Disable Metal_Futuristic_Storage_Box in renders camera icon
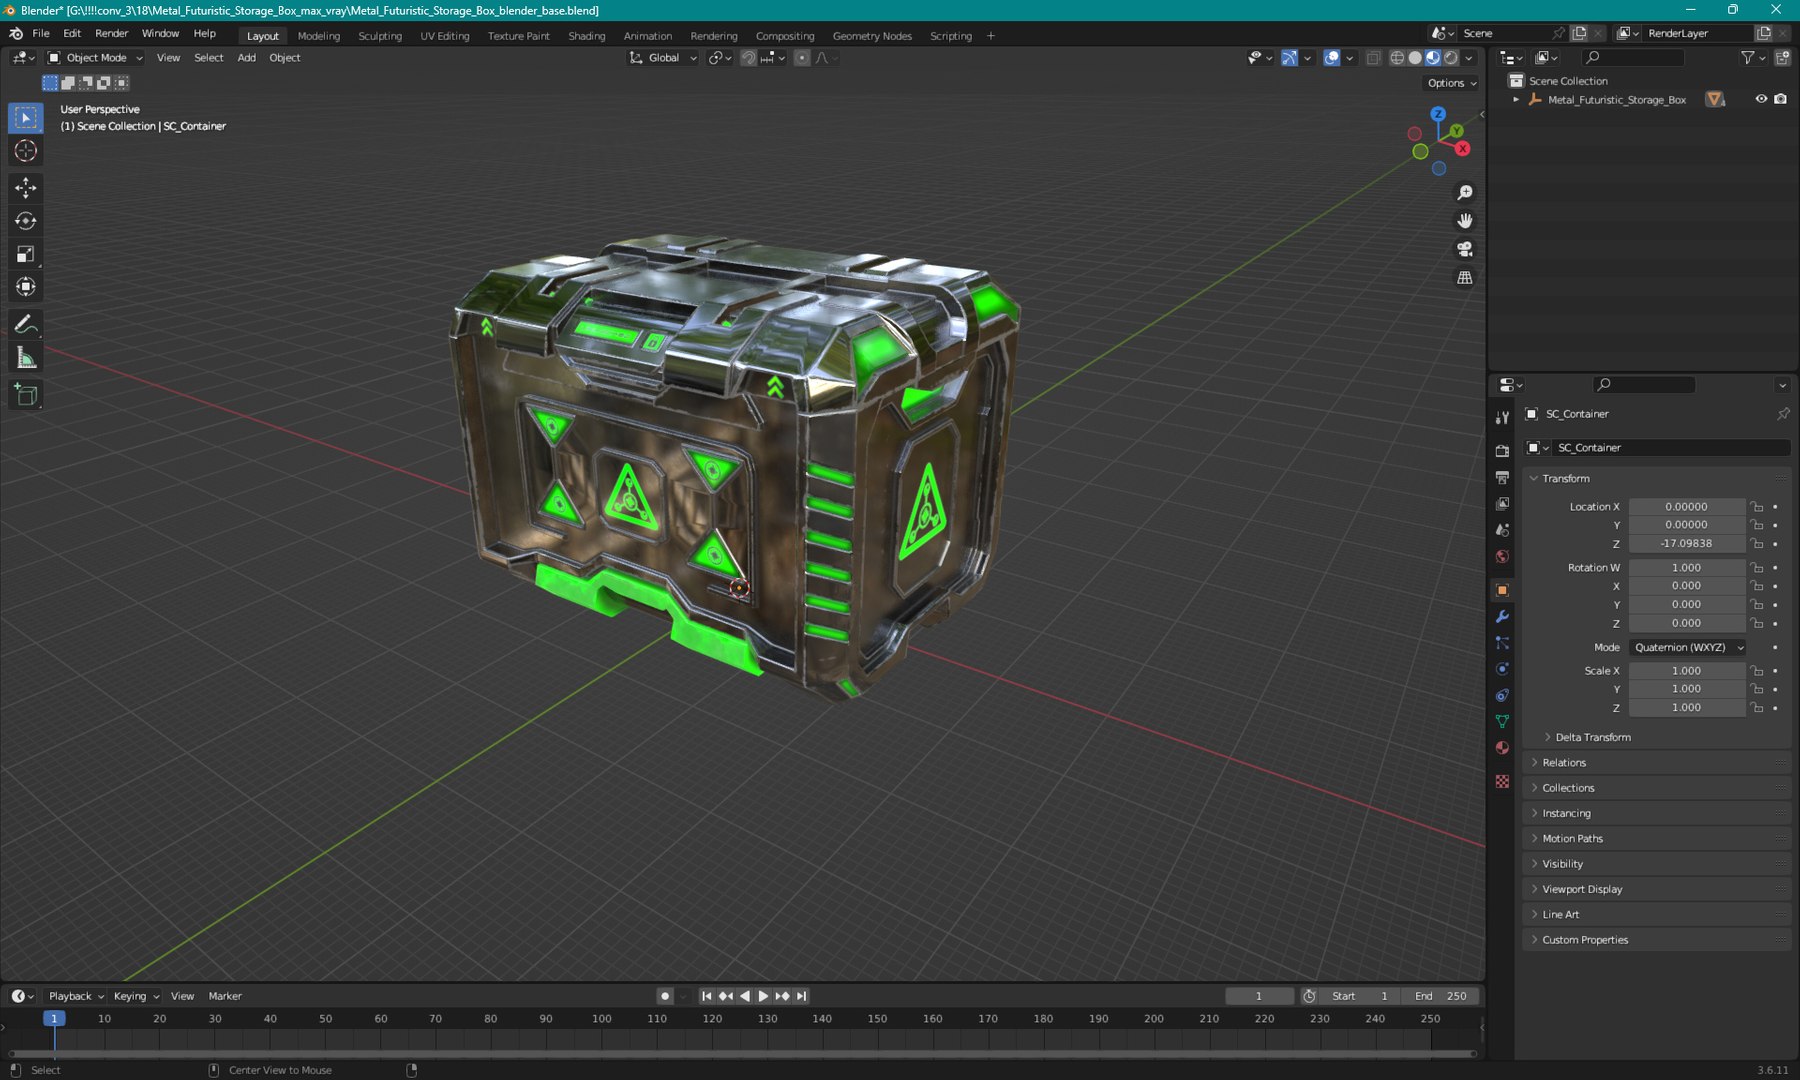The height and width of the screenshot is (1080, 1800). pyautogui.click(x=1781, y=99)
